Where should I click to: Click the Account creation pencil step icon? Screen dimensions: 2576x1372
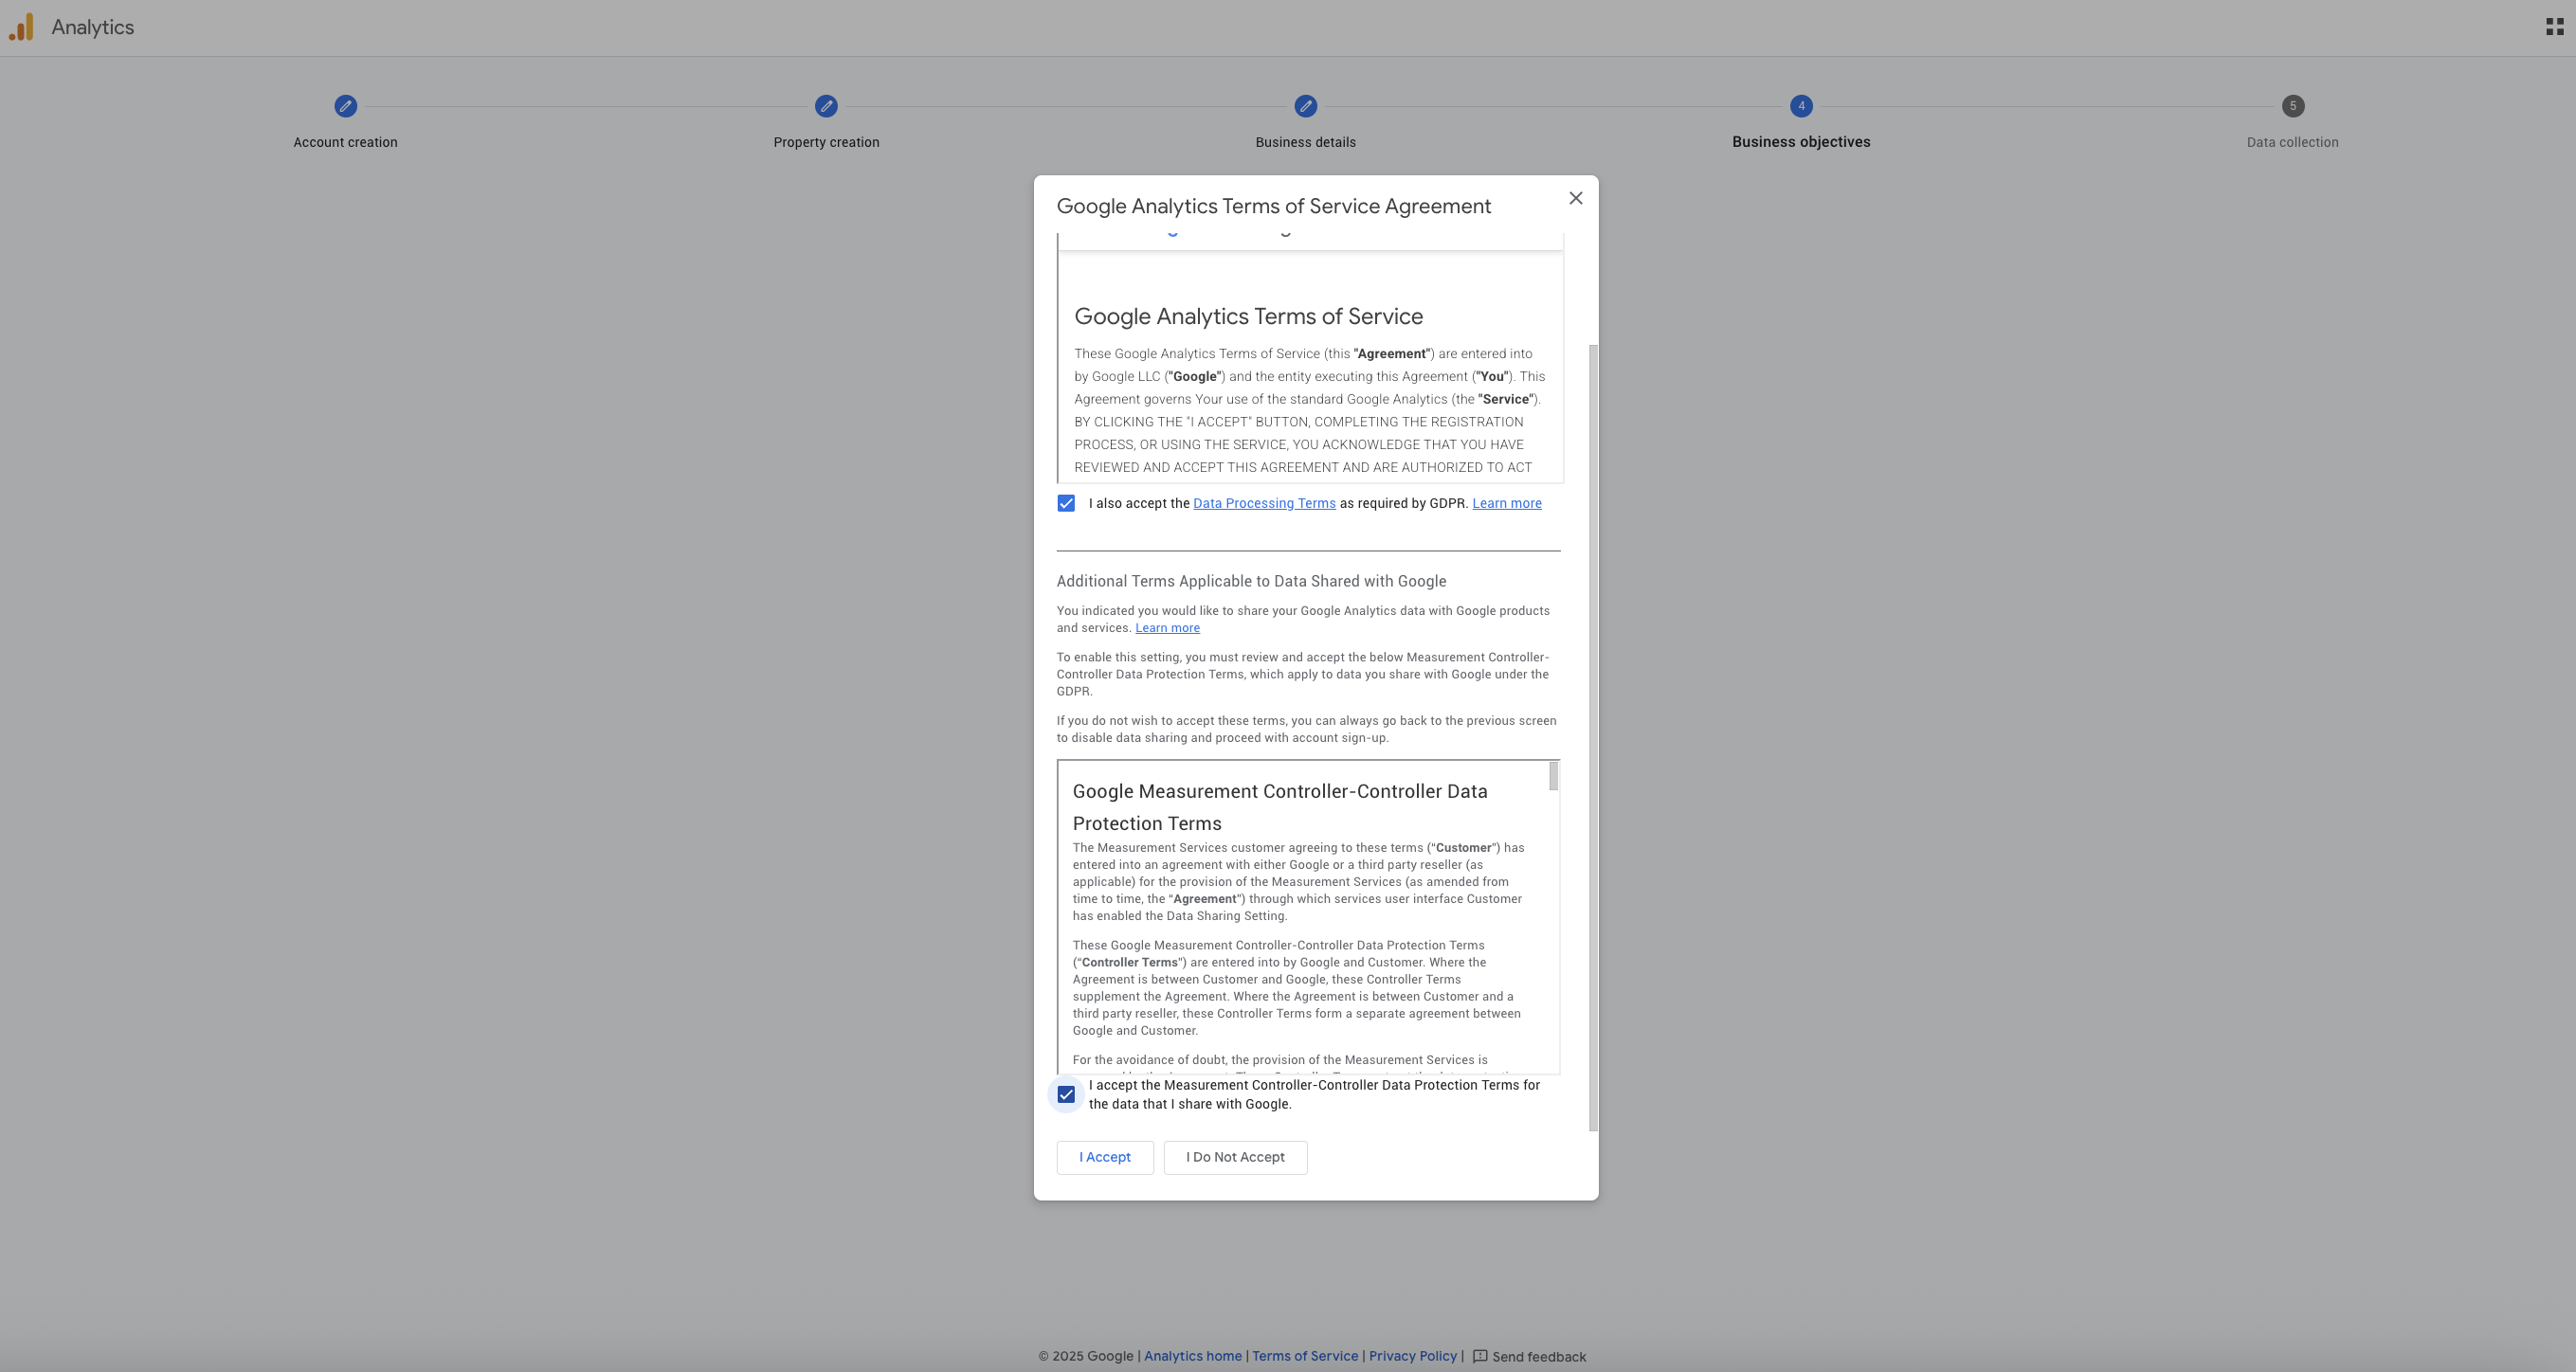[x=345, y=106]
